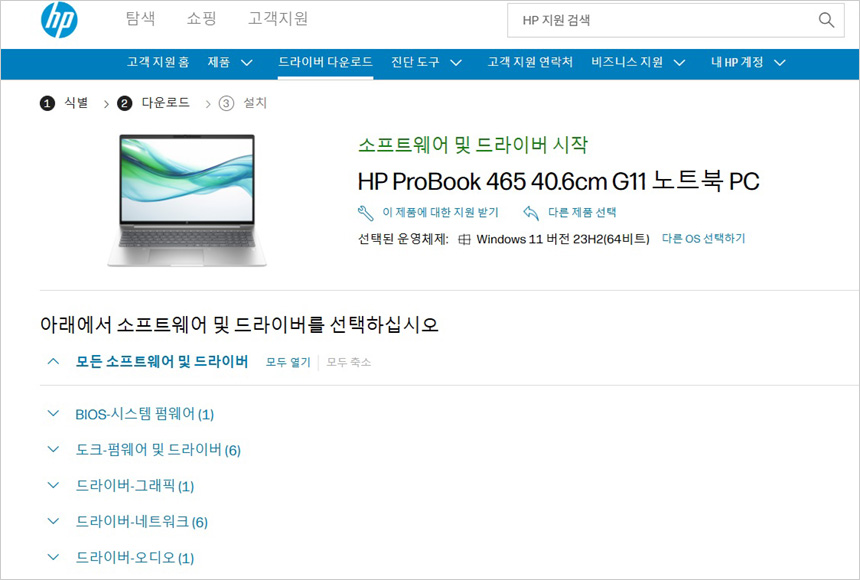Click 모두 축소 link
The width and height of the screenshot is (860, 580).
tap(349, 362)
